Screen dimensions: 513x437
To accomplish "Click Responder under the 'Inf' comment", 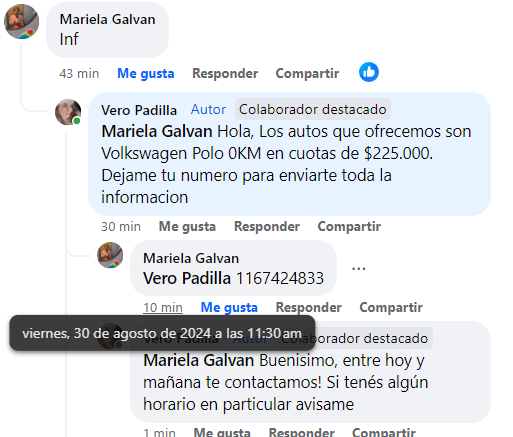I will tap(225, 73).
